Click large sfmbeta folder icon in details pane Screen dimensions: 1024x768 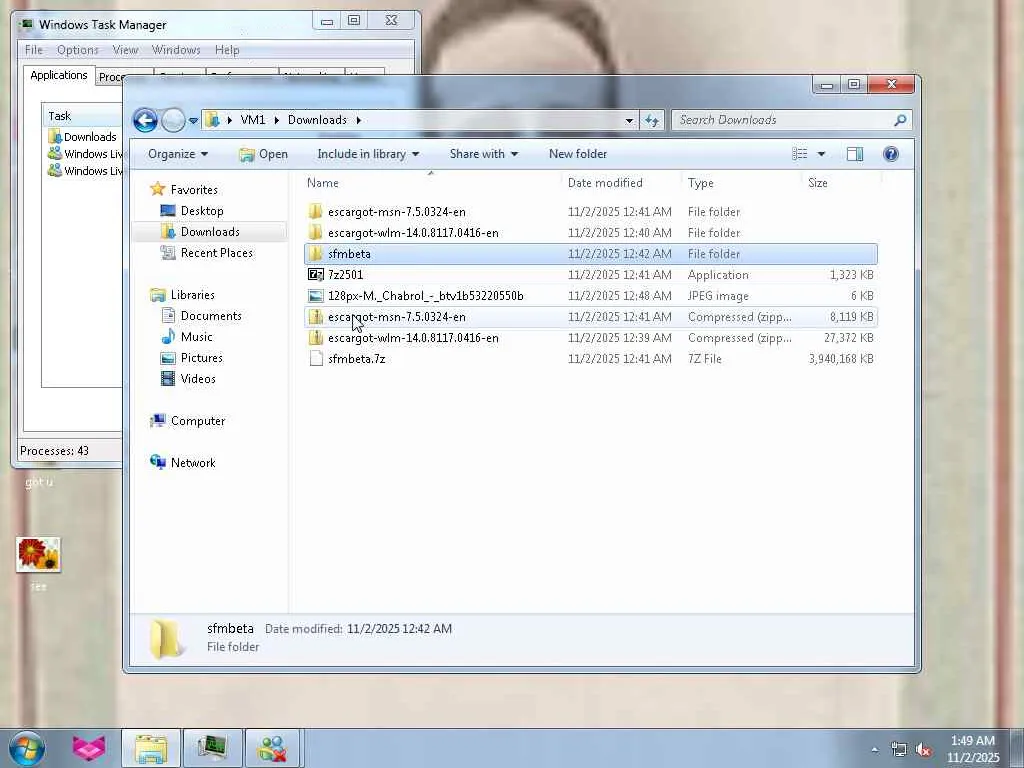(166, 638)
